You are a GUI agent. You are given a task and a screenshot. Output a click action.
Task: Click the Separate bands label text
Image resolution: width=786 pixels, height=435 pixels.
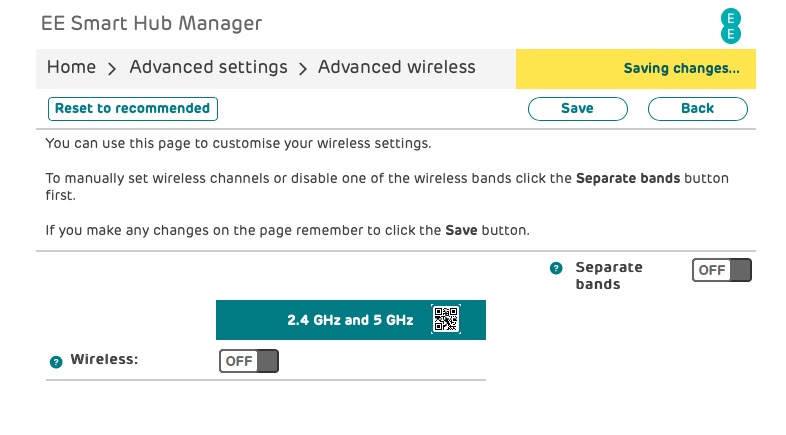(609, 276)
